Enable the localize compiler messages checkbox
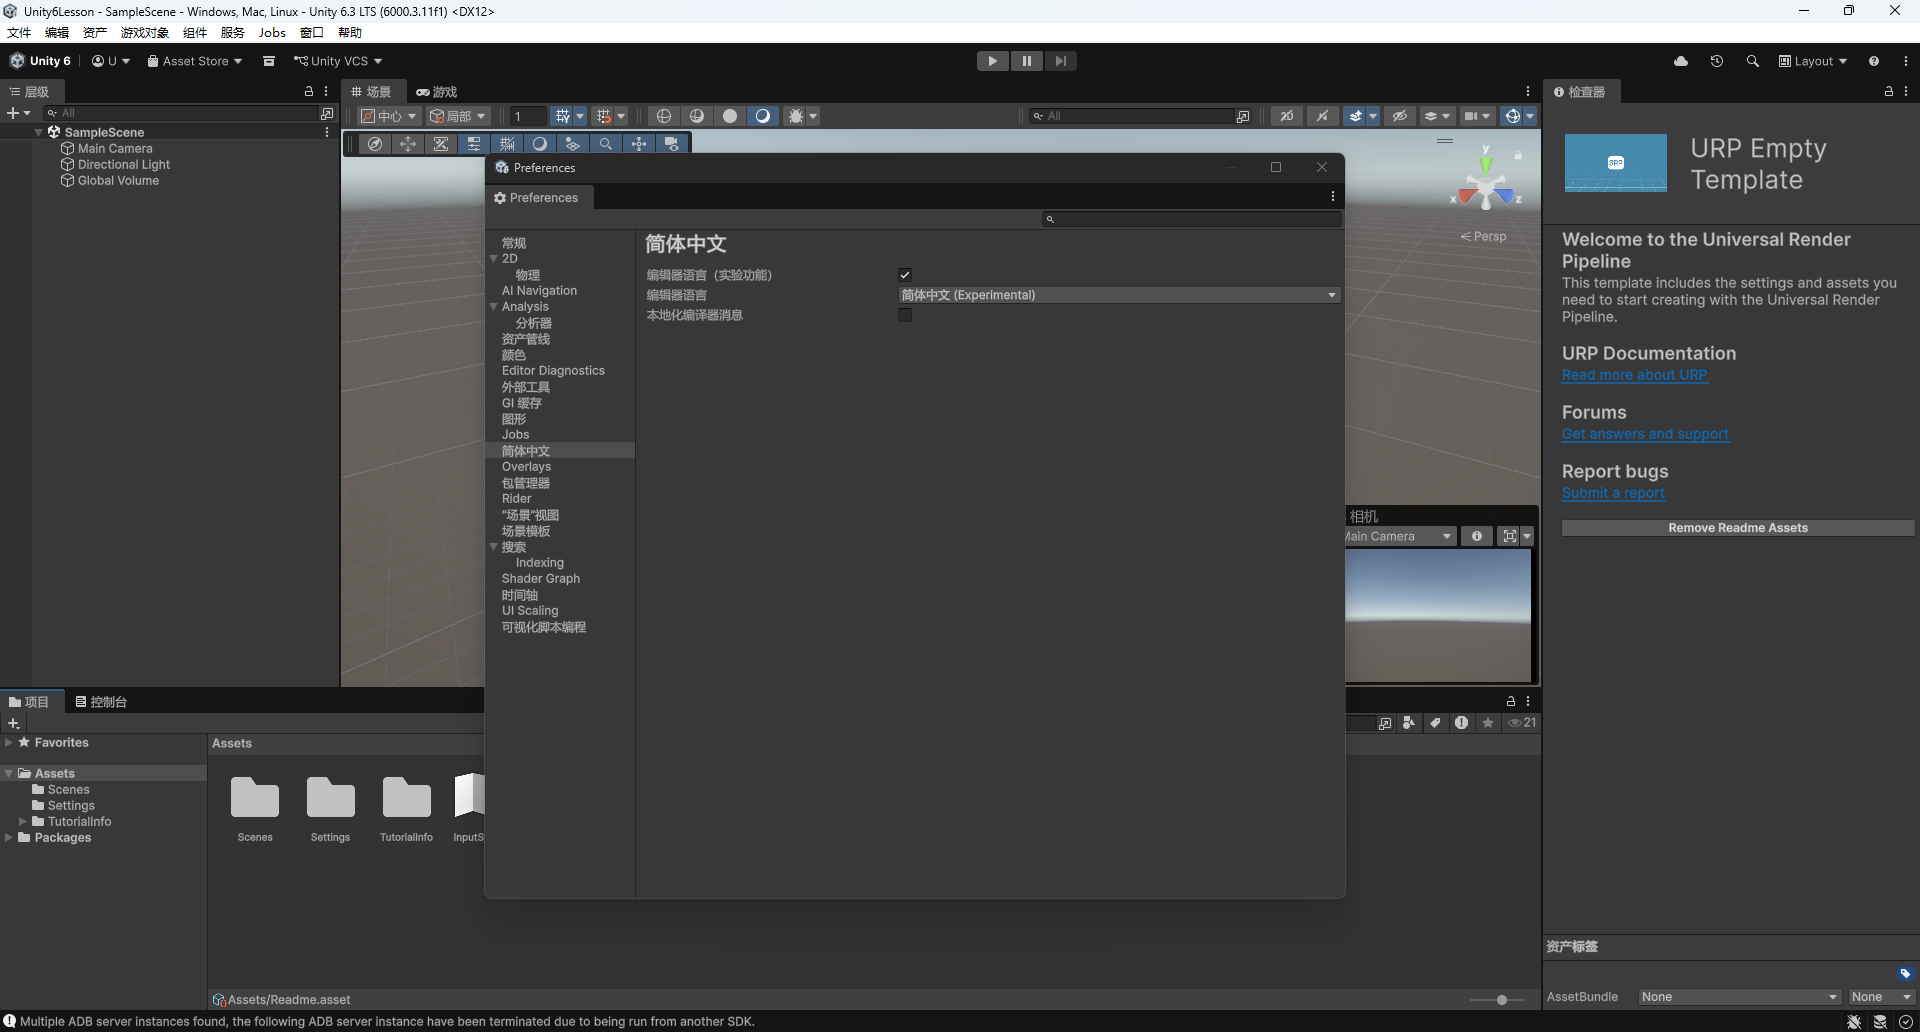The height and width of the screenshot is (1032, 1920). pyautogui.click(x=905, y=315)
